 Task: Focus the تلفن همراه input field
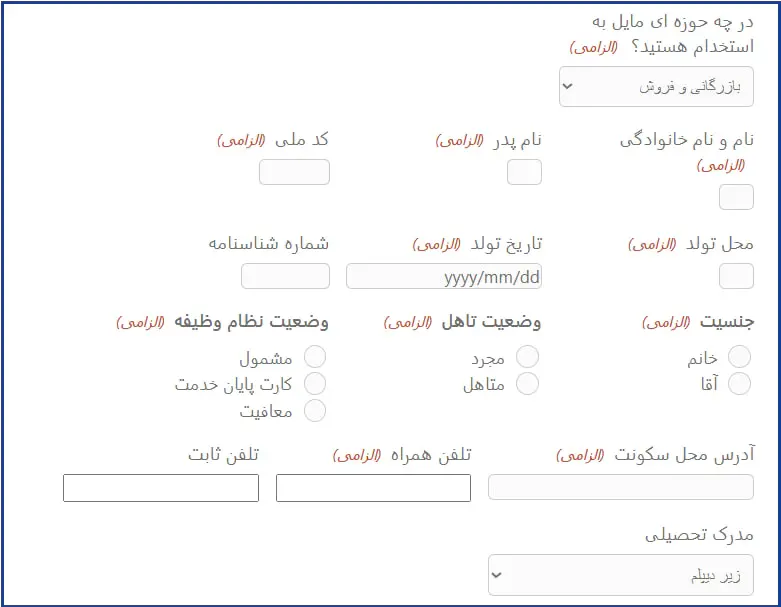click(373, 488)
